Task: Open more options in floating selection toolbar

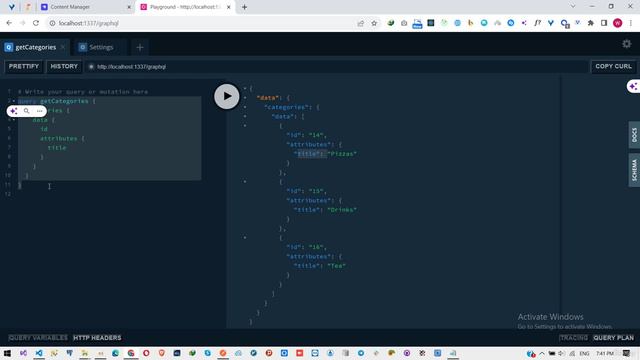Action: point(39,111)
